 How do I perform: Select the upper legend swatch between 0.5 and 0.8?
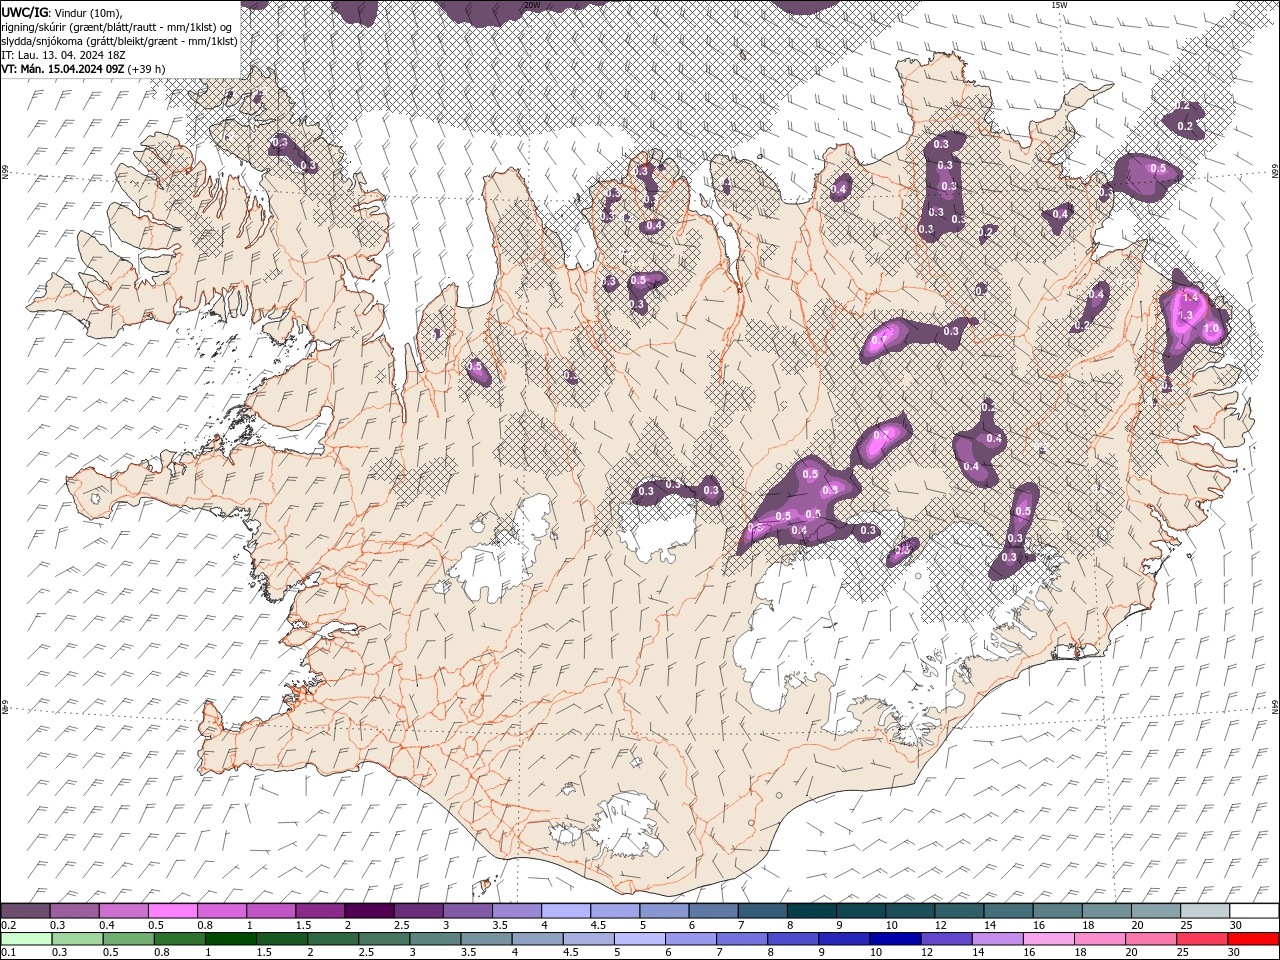pyautogui.click(x=172, y=911)
